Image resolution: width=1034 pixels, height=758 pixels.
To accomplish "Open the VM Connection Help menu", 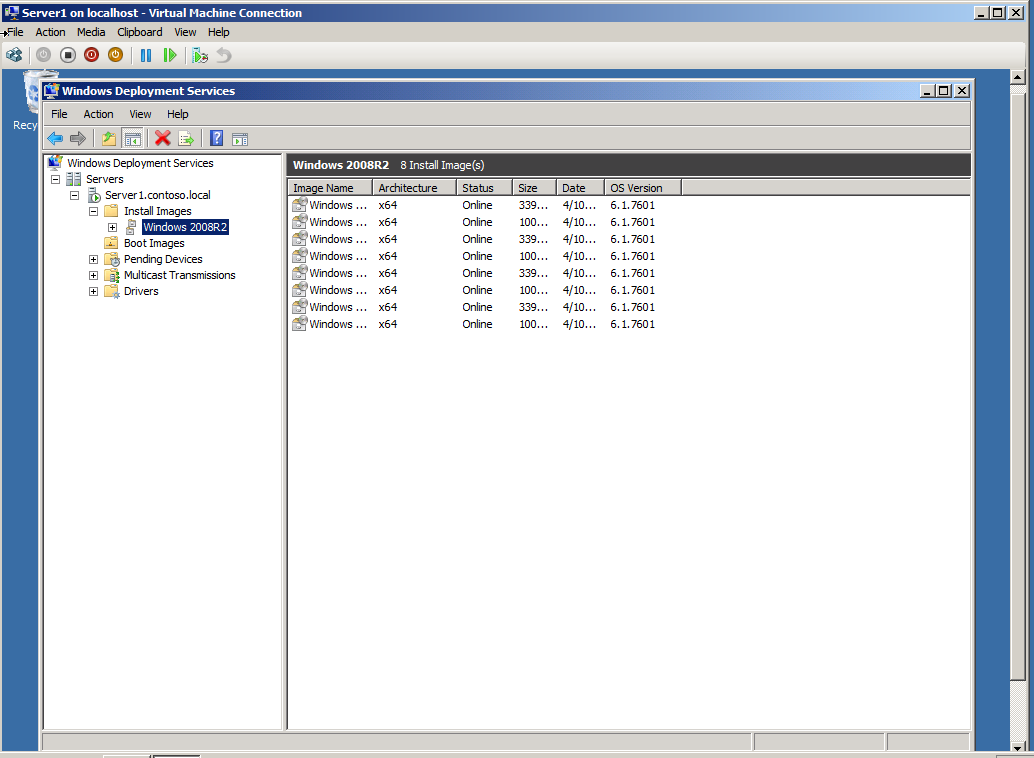I will [x=218, y=32].
